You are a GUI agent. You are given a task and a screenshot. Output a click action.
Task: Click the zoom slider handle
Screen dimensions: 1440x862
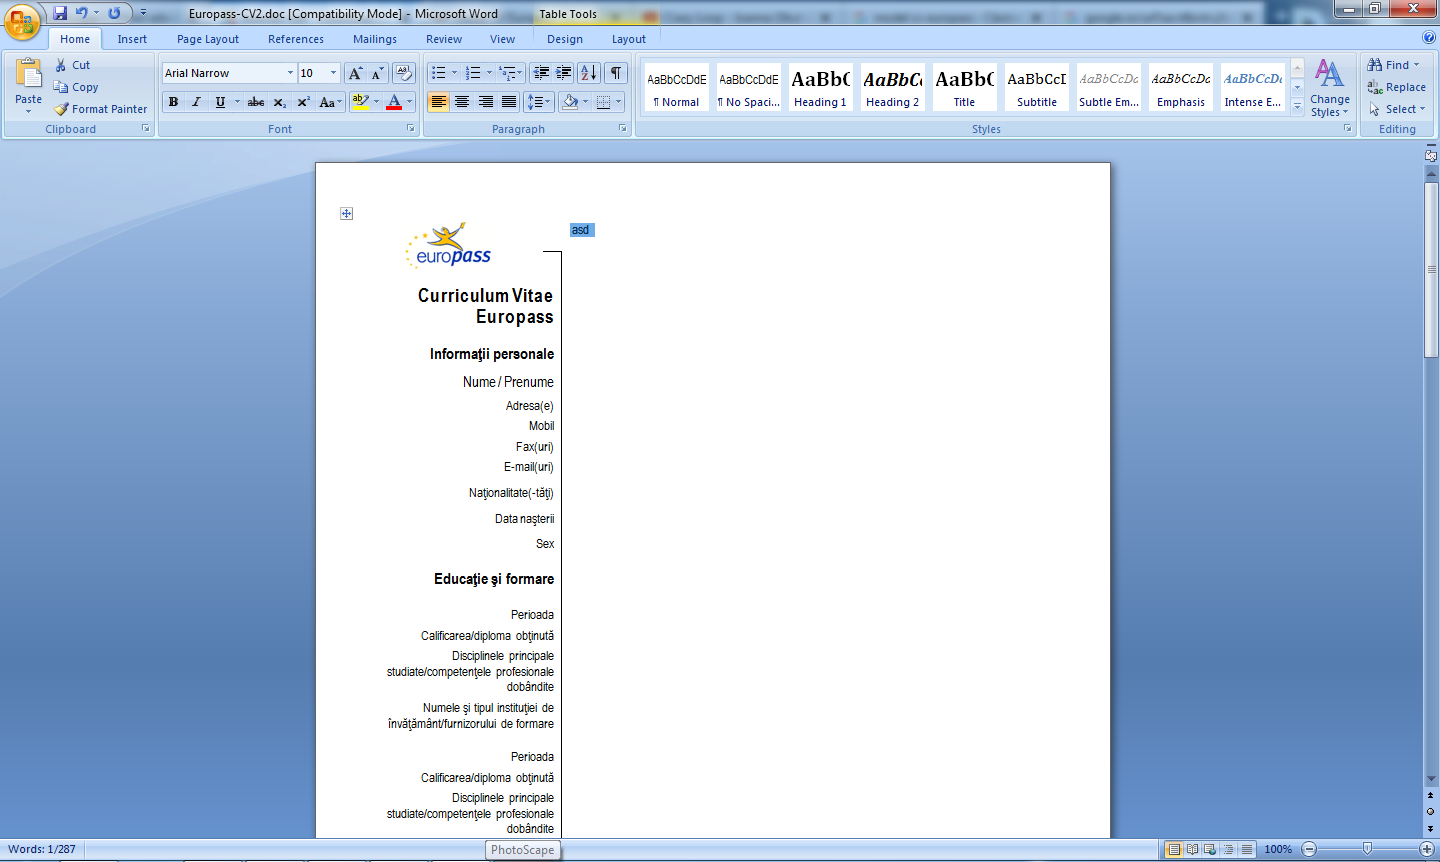point(1367,849)
